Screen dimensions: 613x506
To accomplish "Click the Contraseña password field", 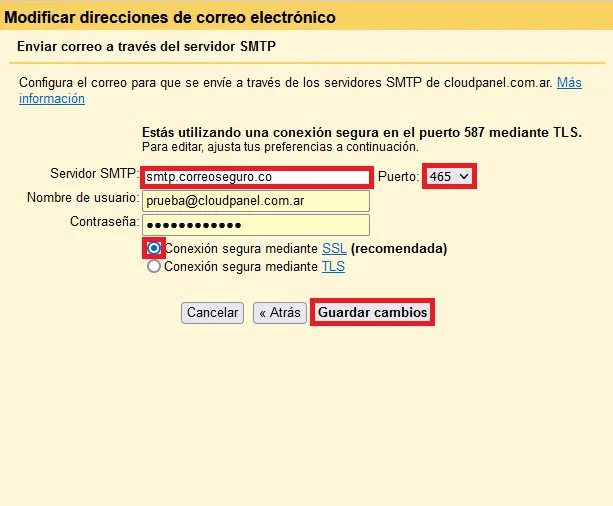I will coord(255,225).
